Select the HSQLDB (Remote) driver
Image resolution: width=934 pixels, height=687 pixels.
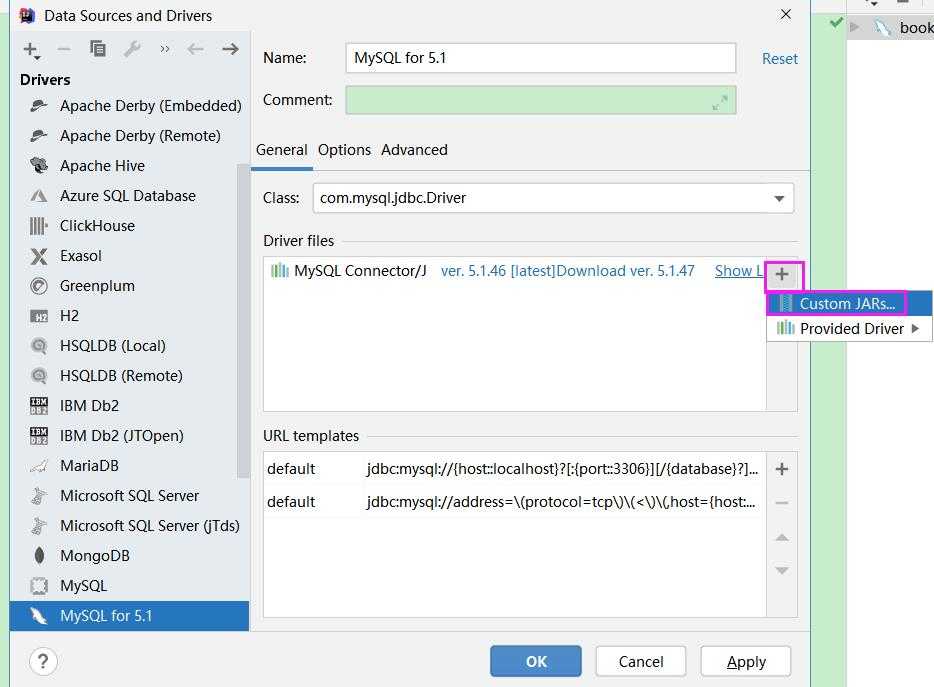(x=129, y=375)
